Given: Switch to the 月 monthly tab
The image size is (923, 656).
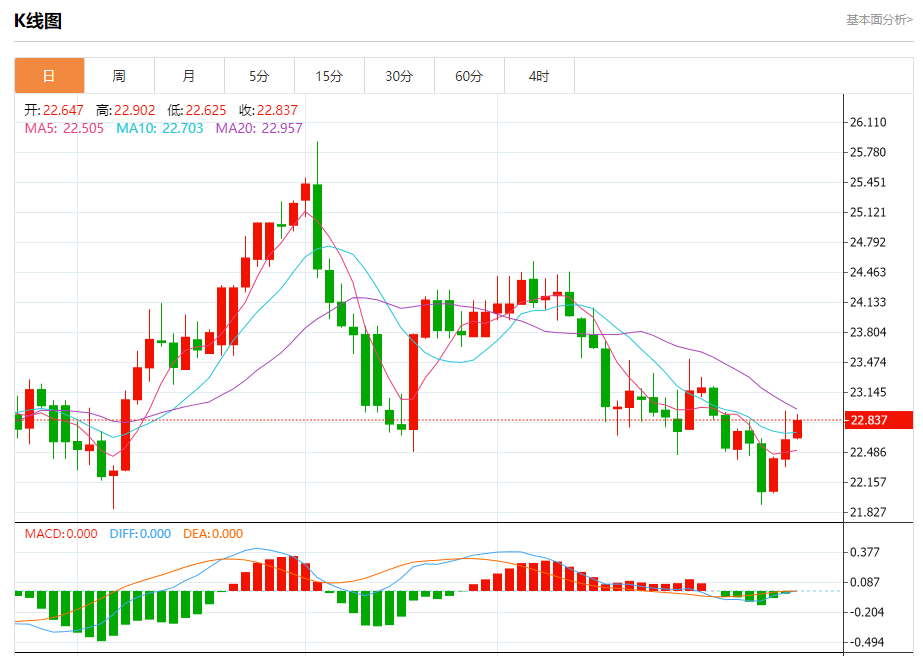Looking at the screenshot, I should 189,76.
